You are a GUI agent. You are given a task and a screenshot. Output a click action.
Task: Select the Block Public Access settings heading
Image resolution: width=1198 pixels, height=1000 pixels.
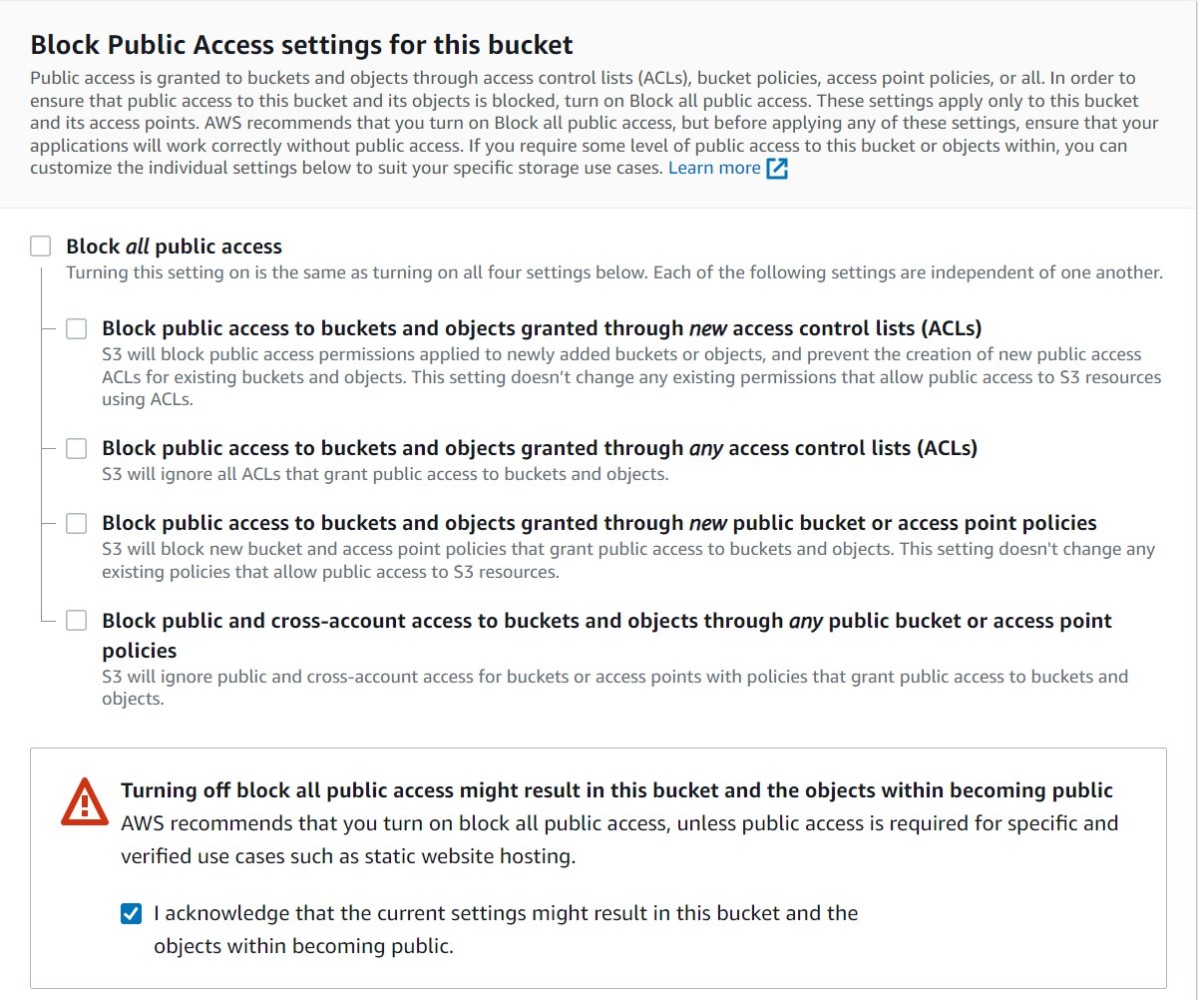click(300, 44)
